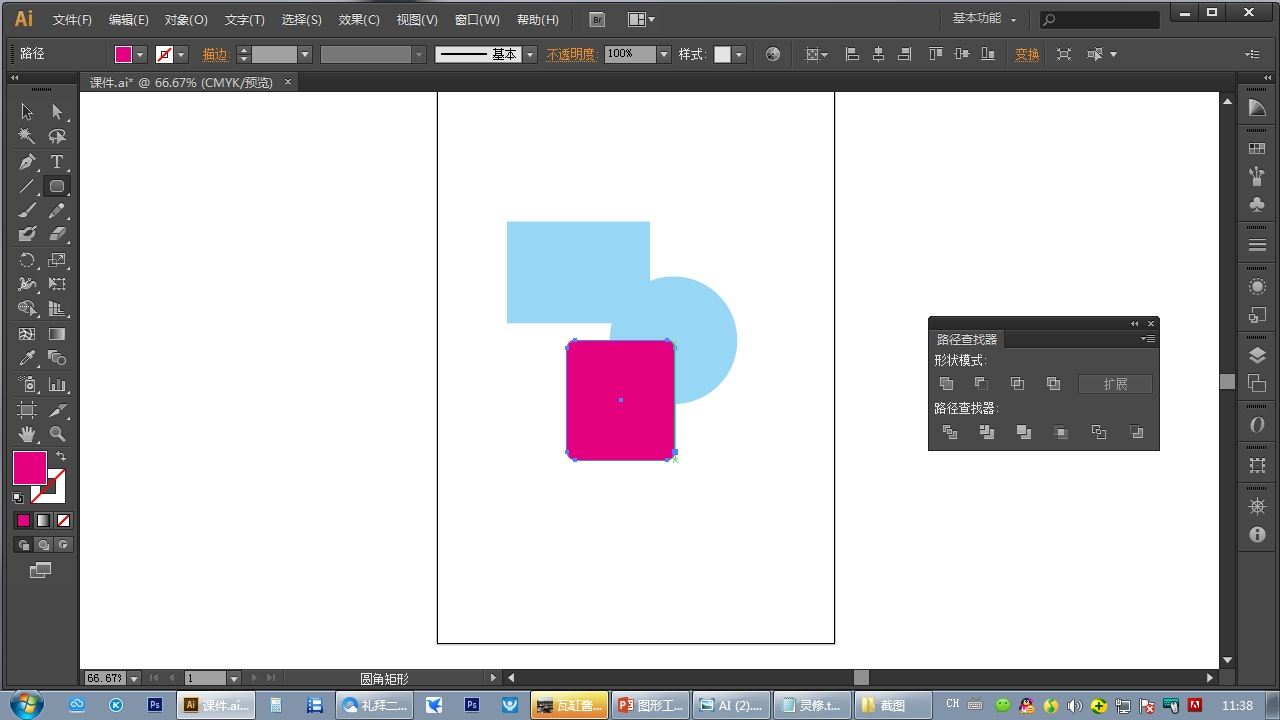
Task: Choose the Lasso tool
Action: (x=57, y=137)
